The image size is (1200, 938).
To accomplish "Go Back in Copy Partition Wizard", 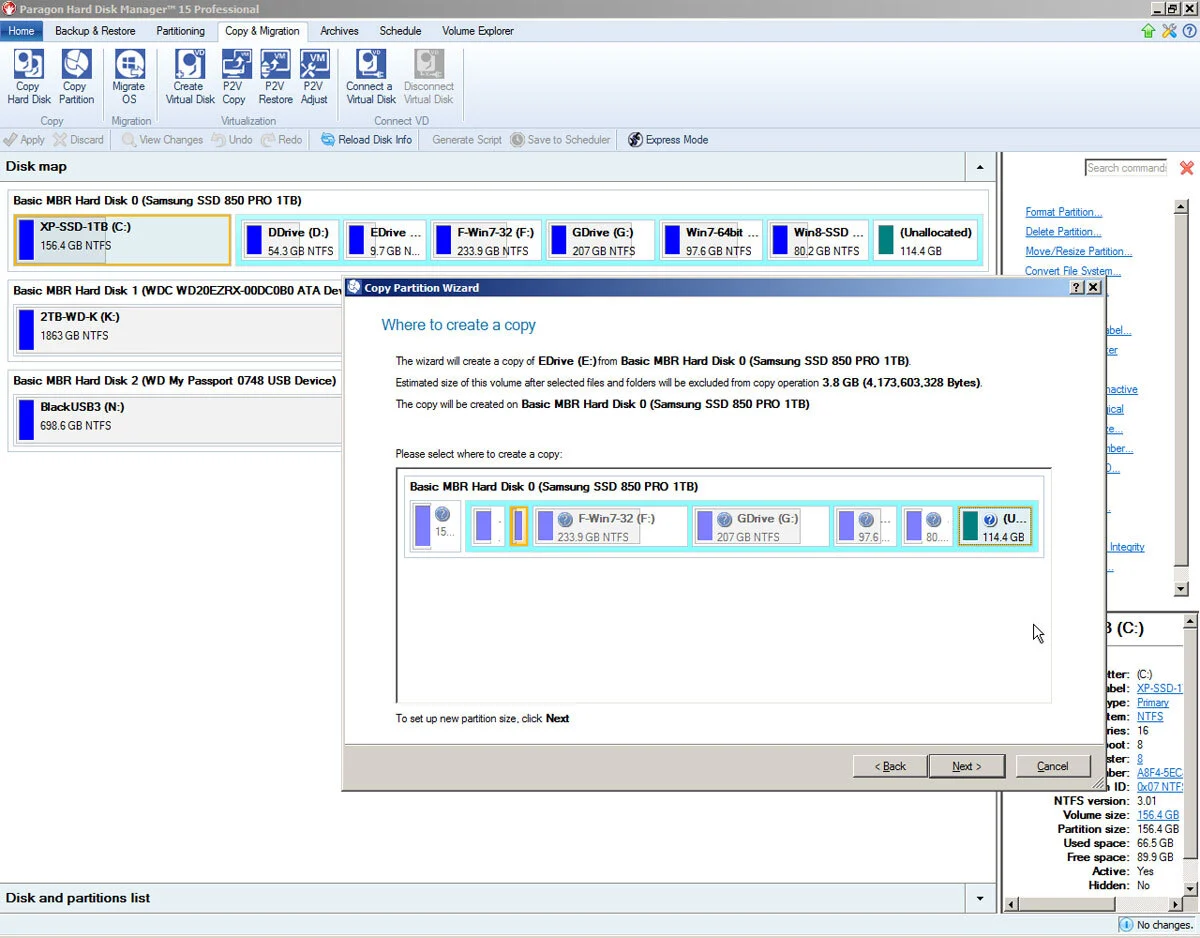I will (x=890, y=766).
